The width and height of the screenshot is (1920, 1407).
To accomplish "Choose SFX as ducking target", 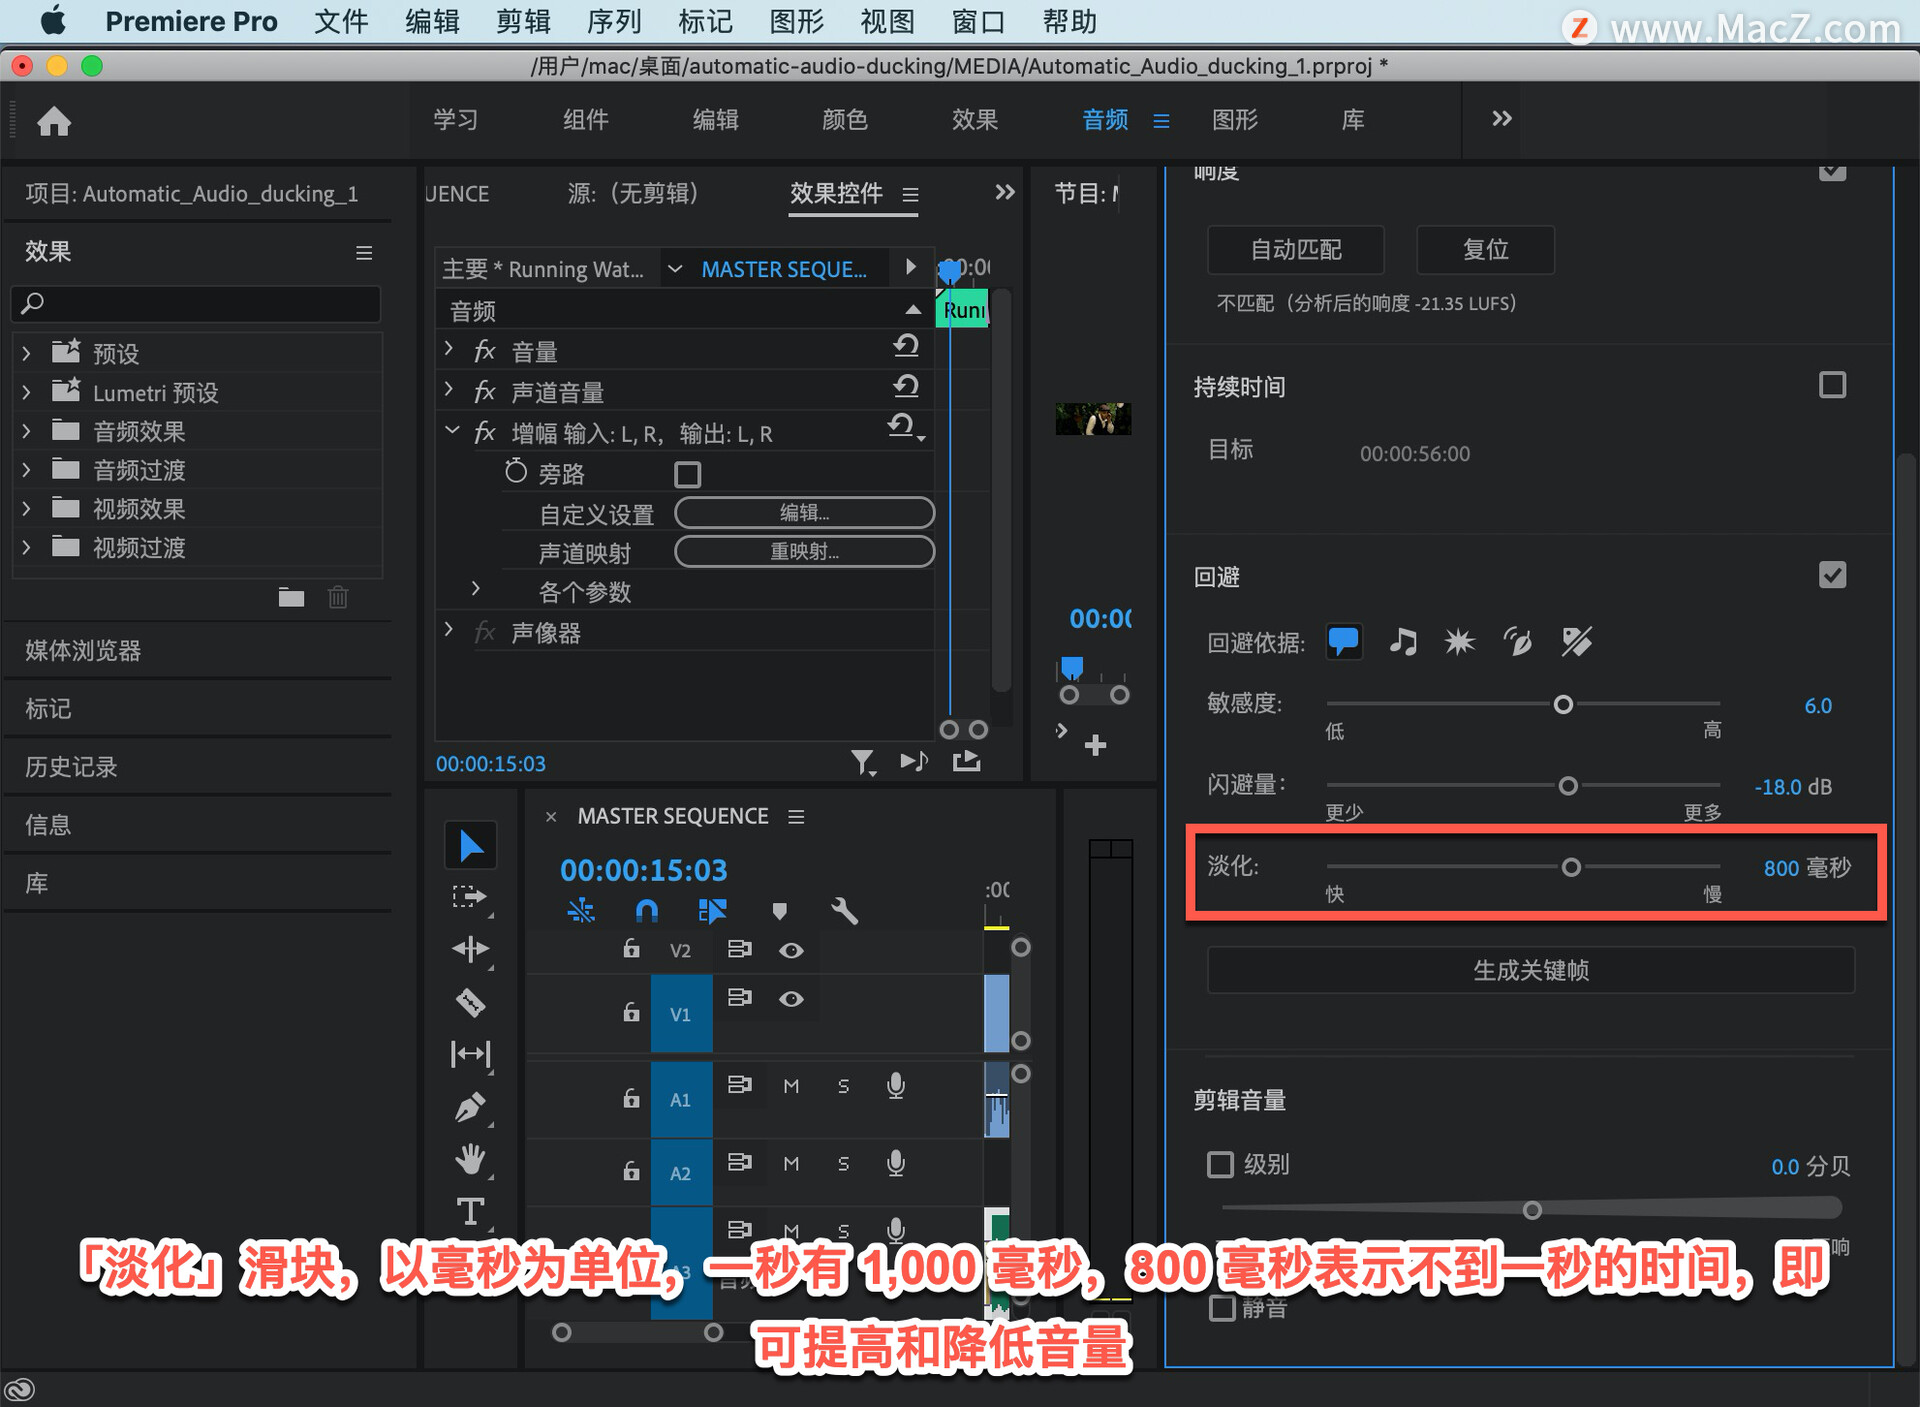I will [x=1460, y=641].
